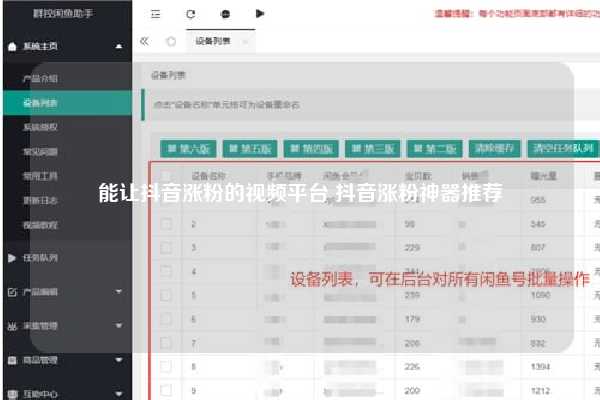Screen dimensions: 600x400
Task: Click the 手机品牌 column header
Action: (284, 176)
